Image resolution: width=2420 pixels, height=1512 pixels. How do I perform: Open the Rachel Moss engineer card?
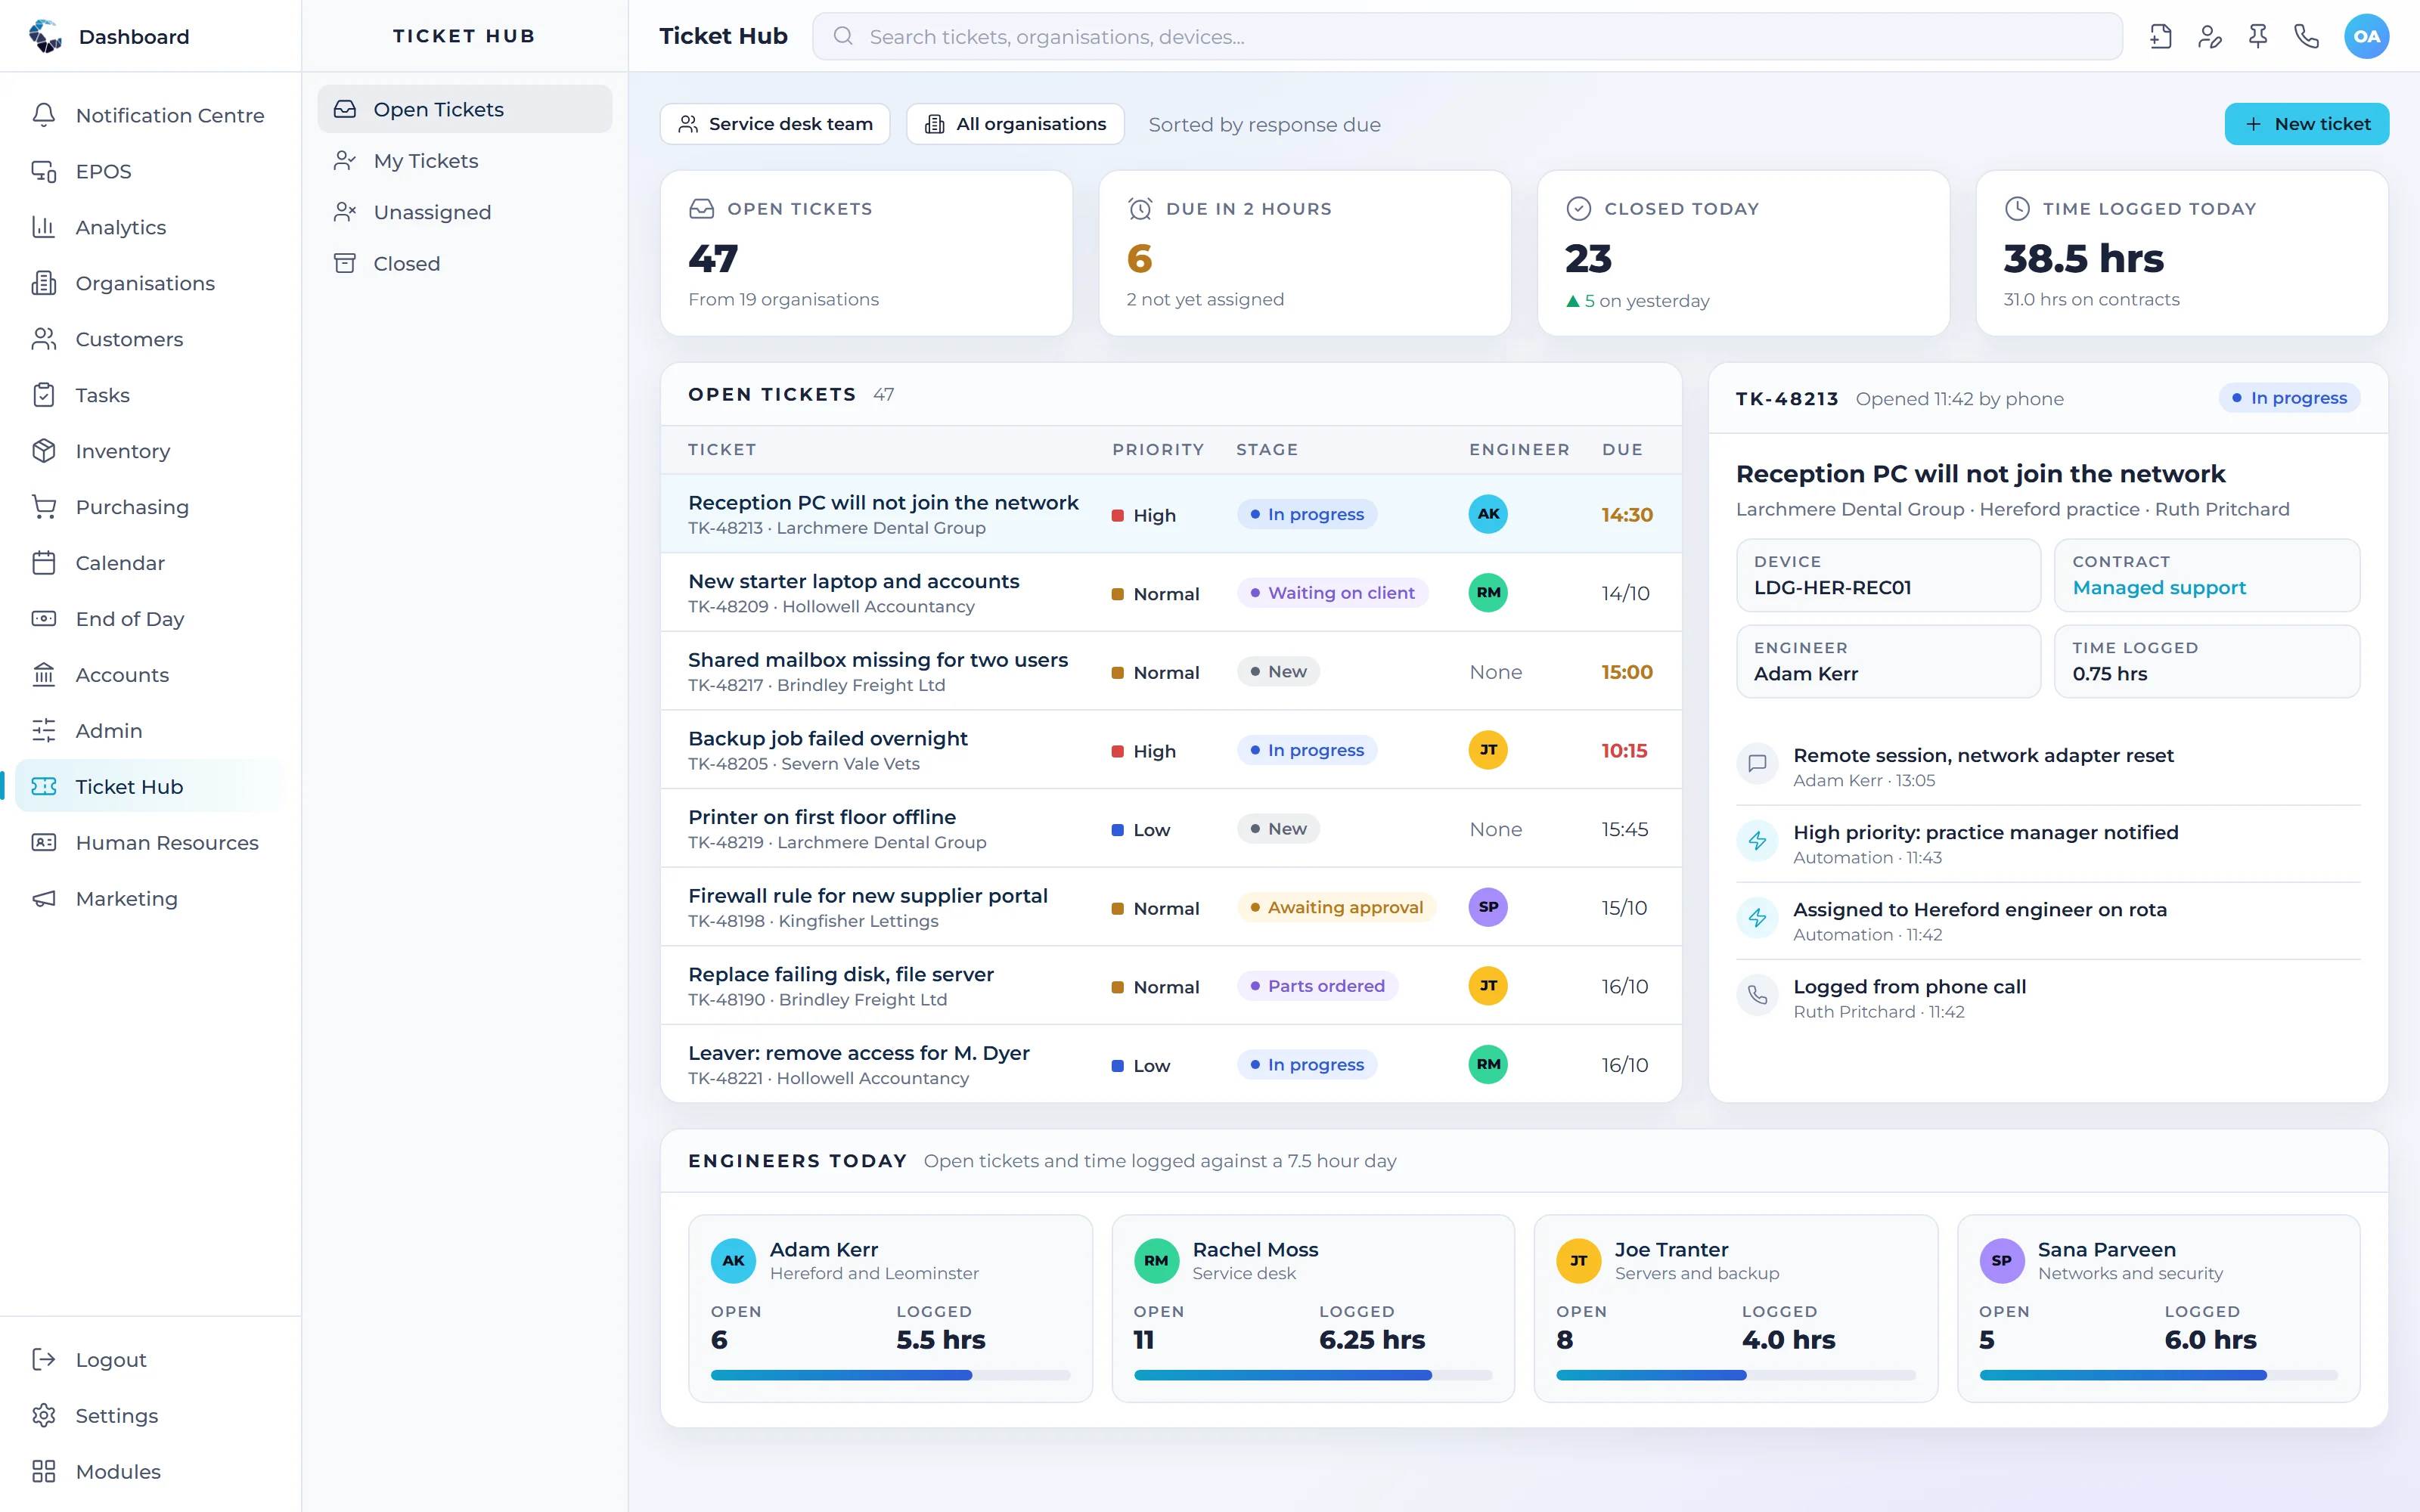click(x=1313, y=1308)
